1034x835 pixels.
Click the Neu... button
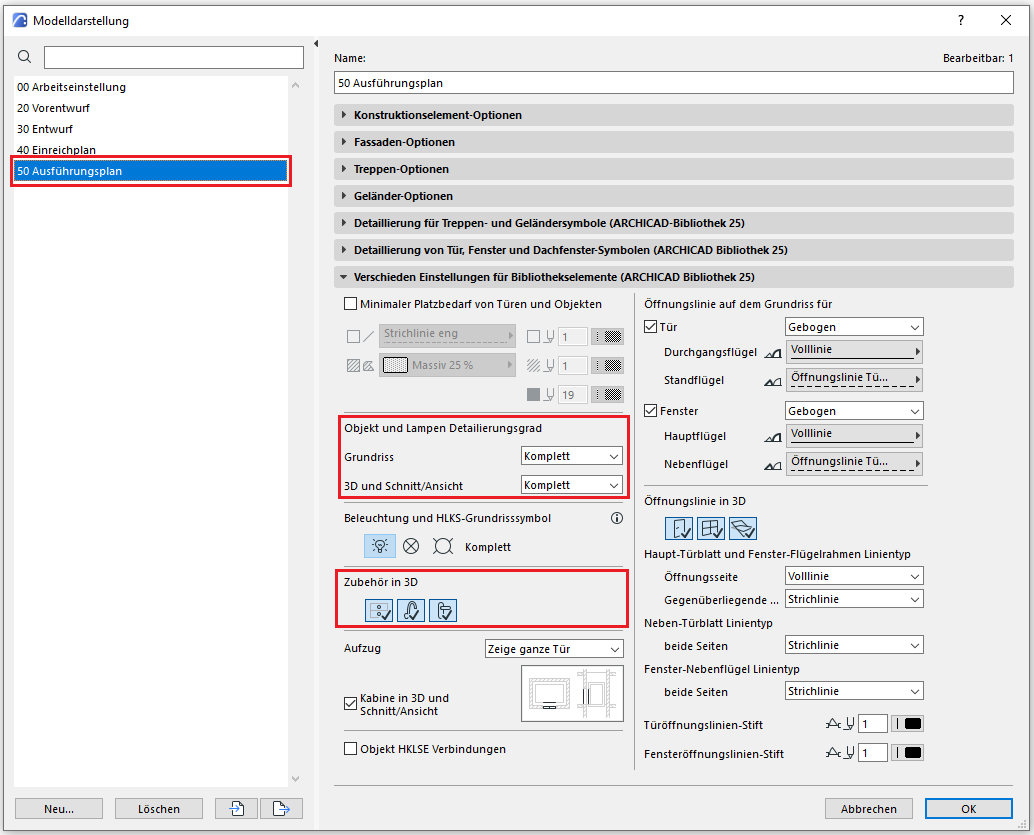coord(58,808)
